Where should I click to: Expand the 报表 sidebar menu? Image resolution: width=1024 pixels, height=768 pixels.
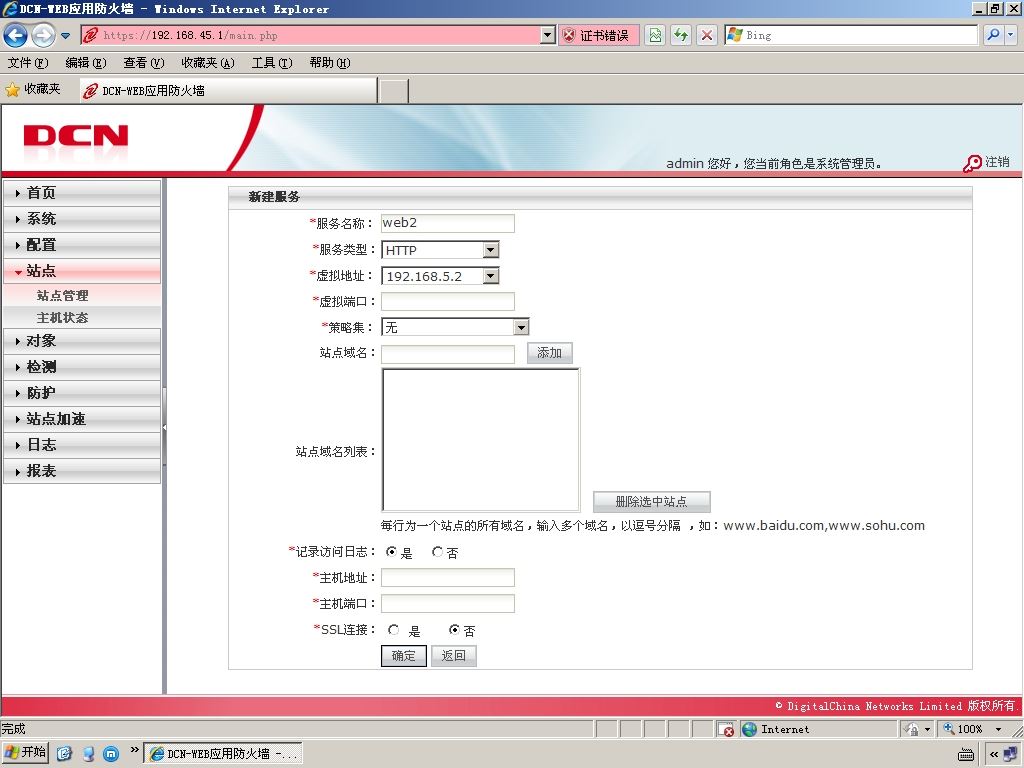[x=82, y=471]
